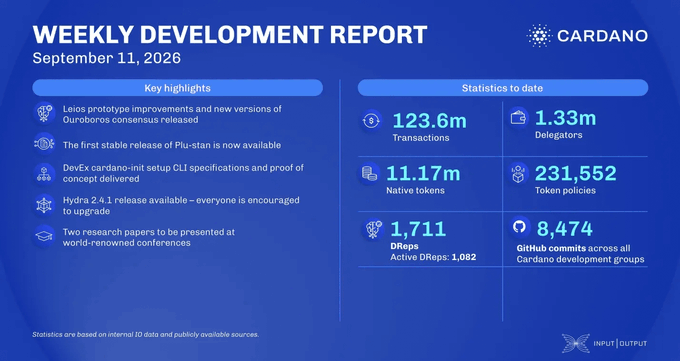
Task: Click the research papers graduation cap icon
Action: tap(45, 236)
